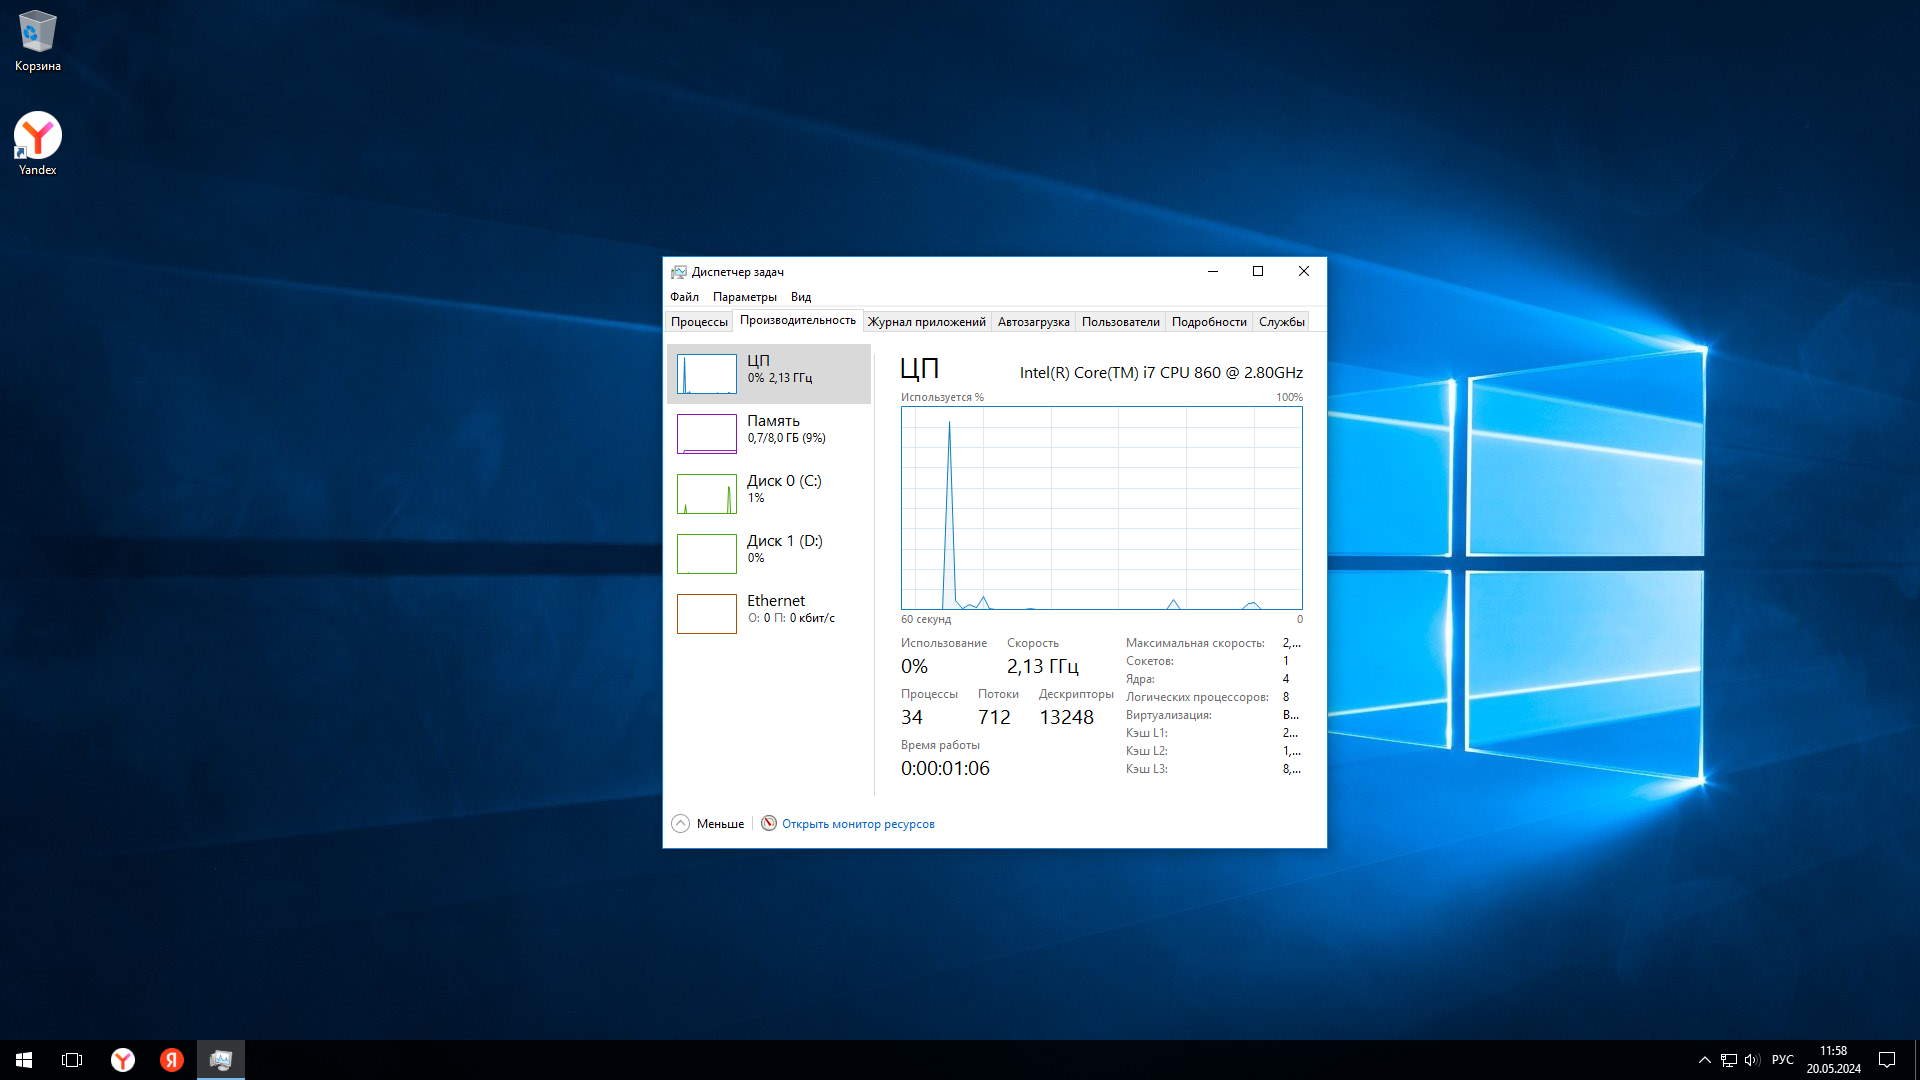The image size is (1920, 1080).
Task: Open Task View from the taskbar
Action: [72, 1059]
